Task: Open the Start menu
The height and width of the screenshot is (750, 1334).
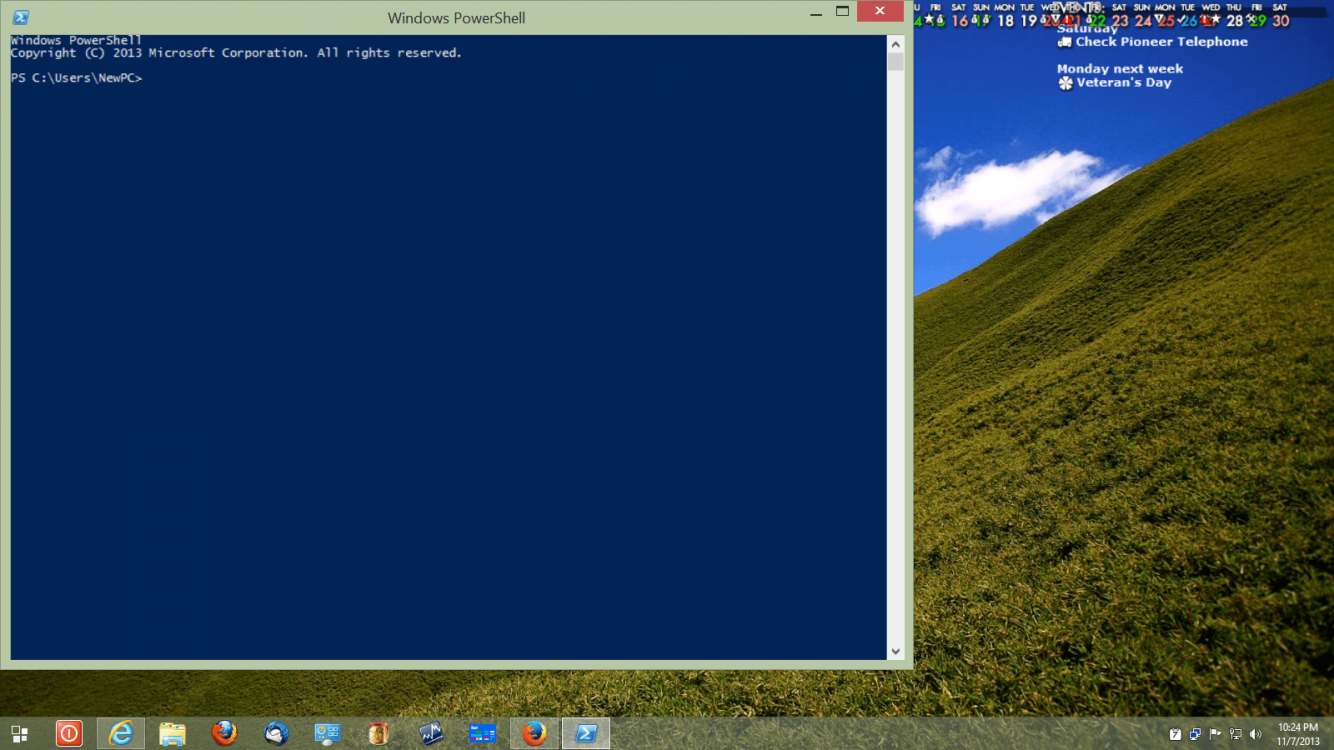Action: [x=19, y=733]
